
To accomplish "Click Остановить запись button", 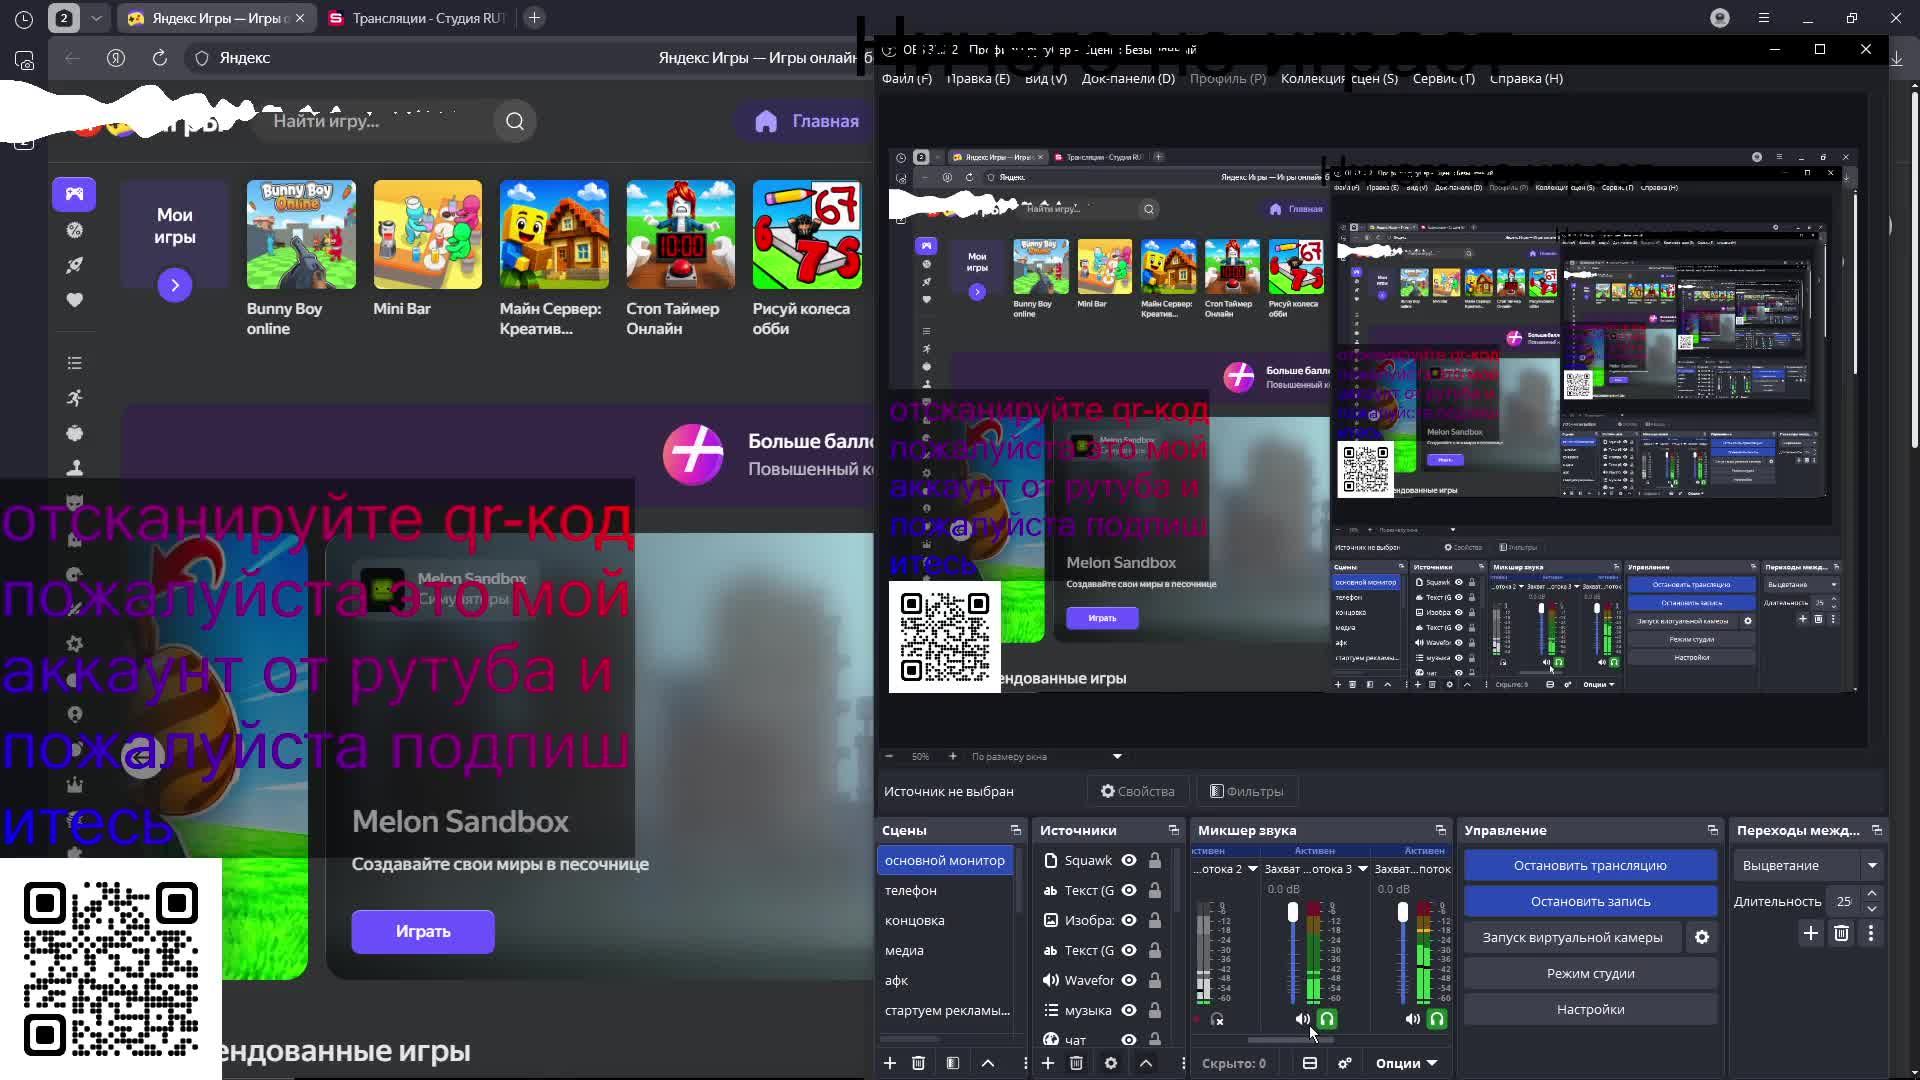I will pyautogui.click(x=1590, y=901).
